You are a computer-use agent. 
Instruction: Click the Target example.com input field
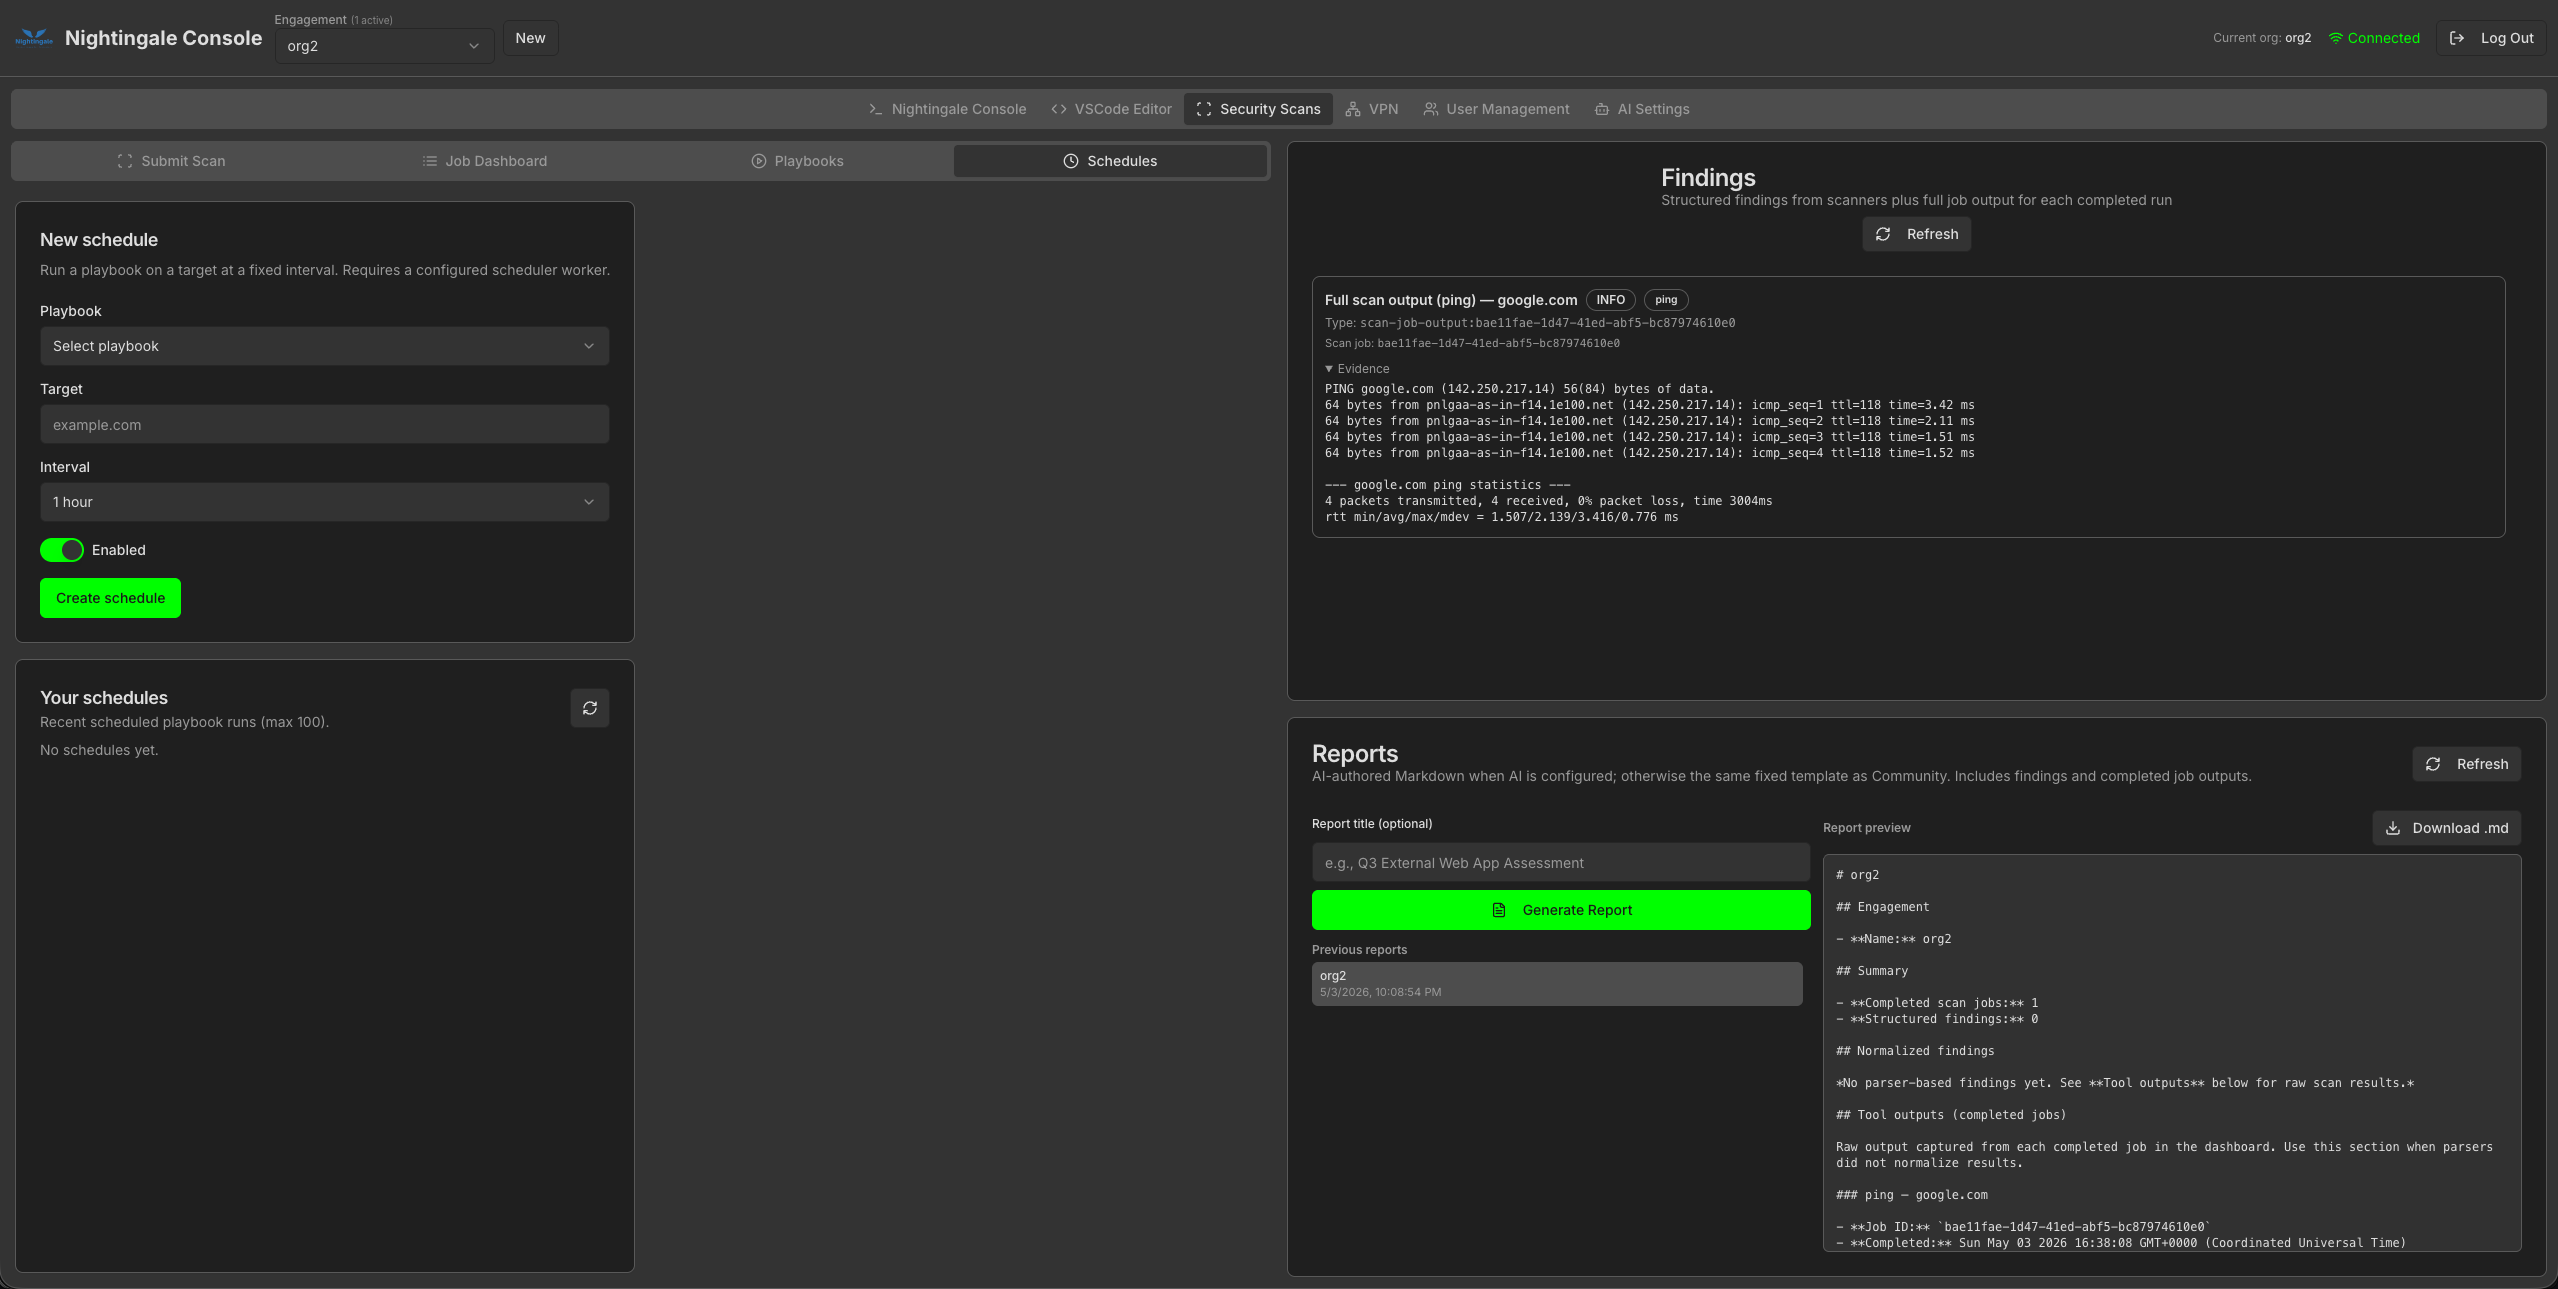324,425
